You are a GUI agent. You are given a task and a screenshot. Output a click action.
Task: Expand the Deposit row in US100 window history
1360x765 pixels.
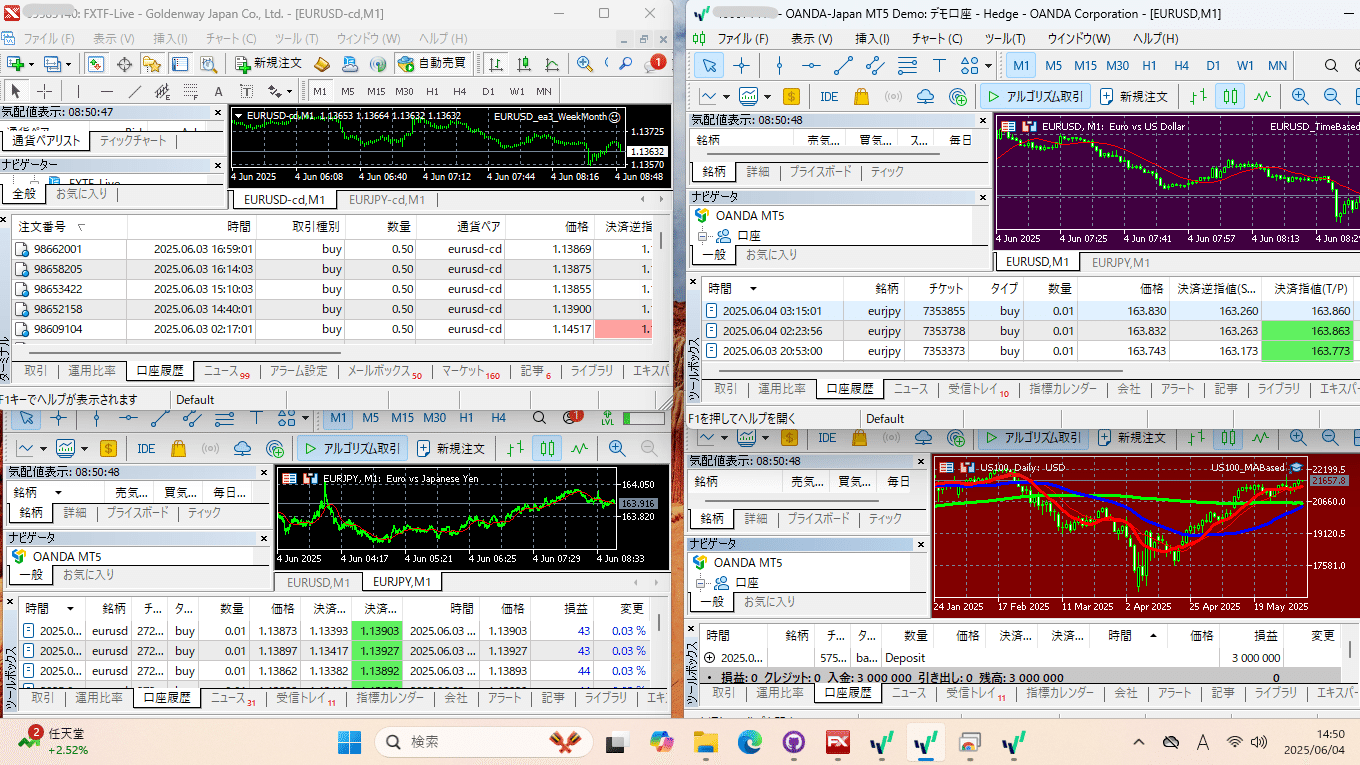point(710,658)
